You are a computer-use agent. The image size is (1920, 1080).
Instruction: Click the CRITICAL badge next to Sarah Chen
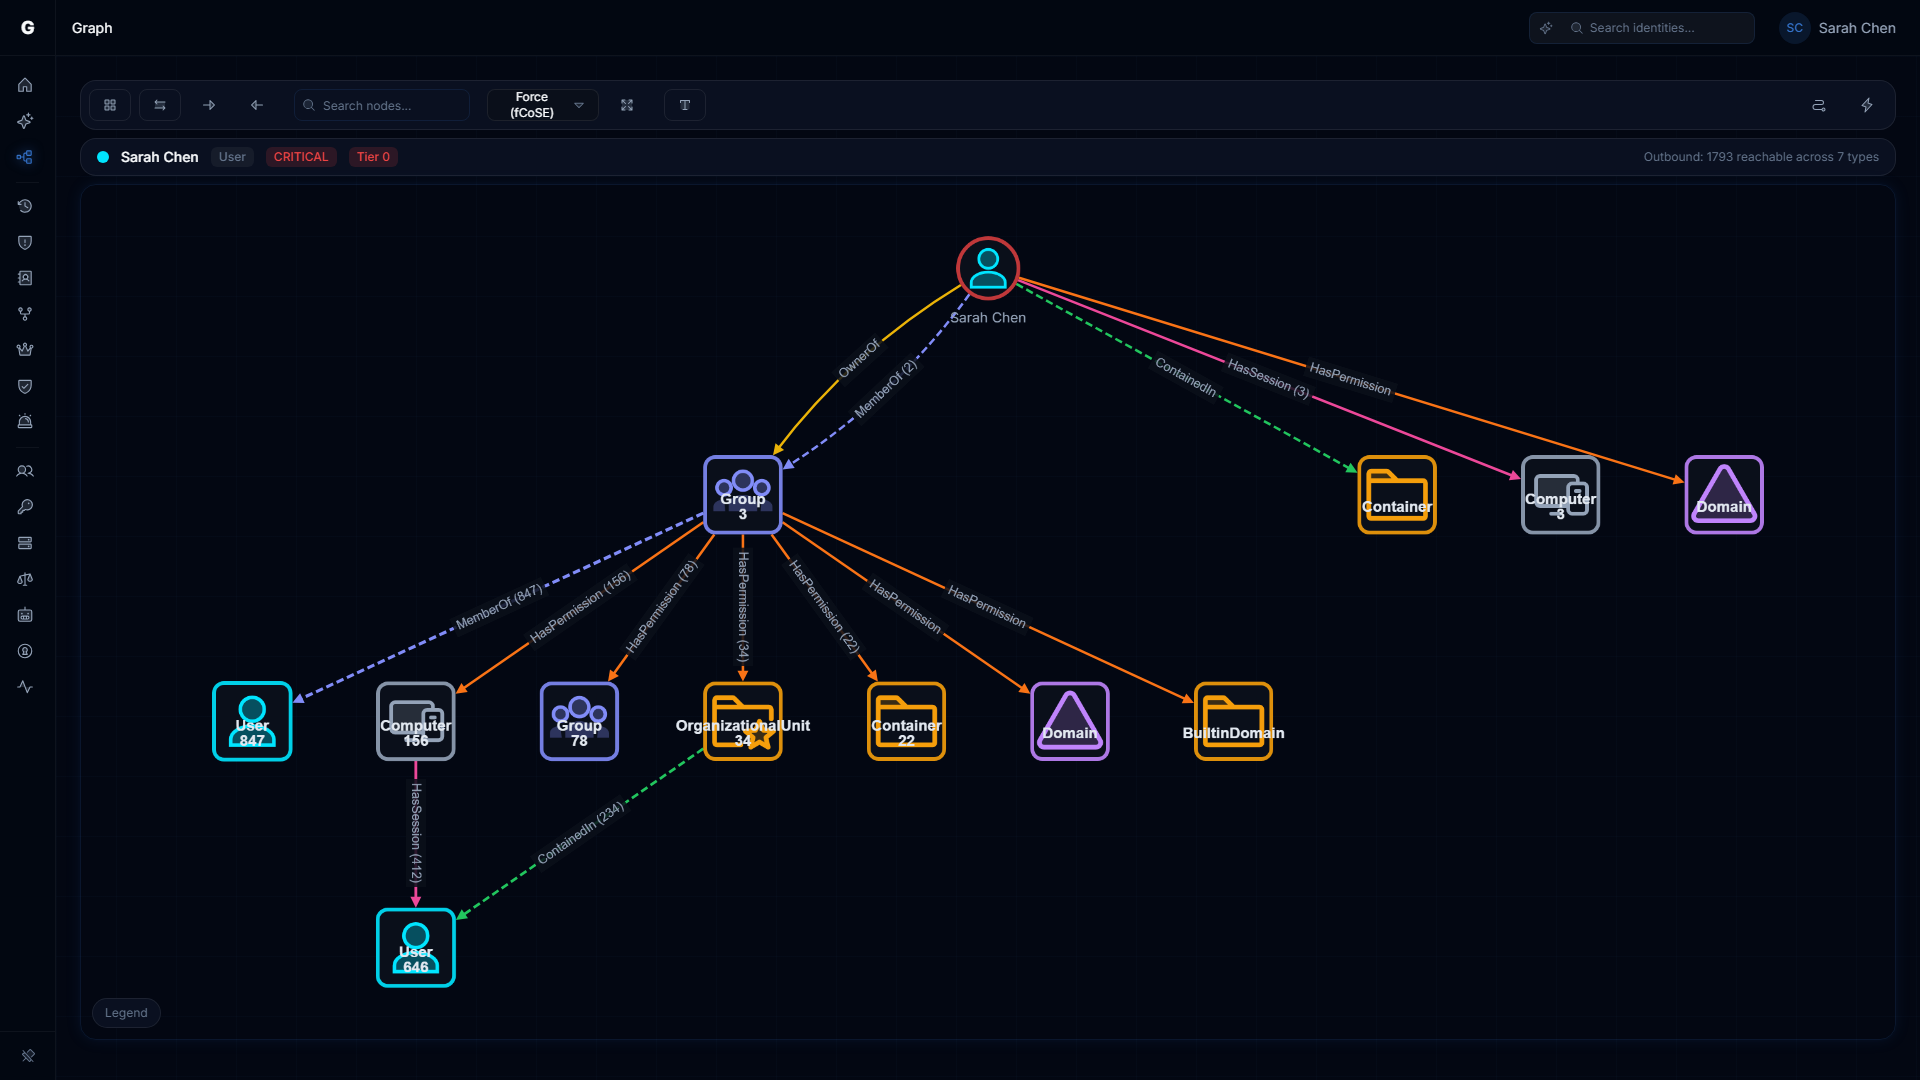300,156
